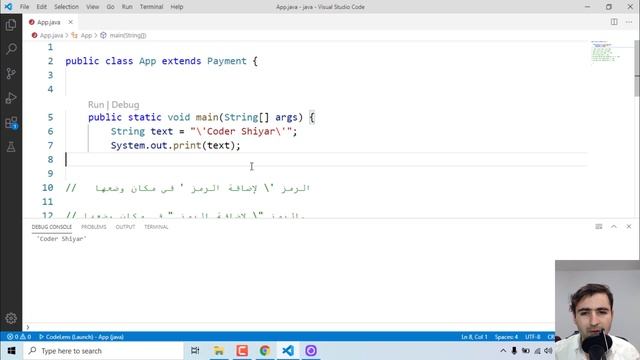This screenshot has height=360, width=640.
Task: Click the App class breadcrumb
Action: 86,36
